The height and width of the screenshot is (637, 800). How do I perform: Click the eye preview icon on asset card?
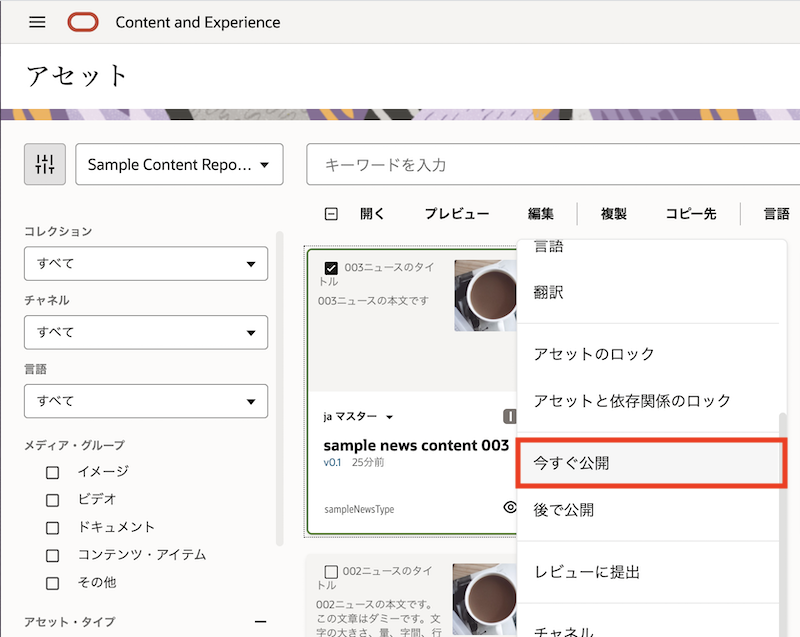[509, 508]
